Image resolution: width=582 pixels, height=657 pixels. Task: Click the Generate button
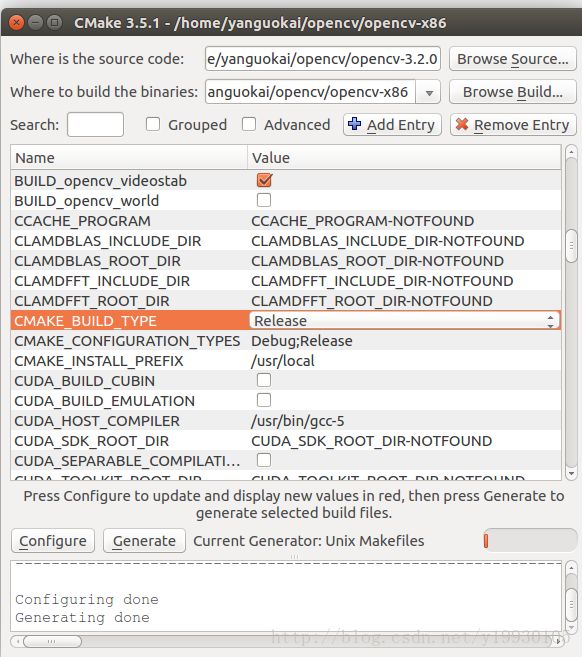tap(144, 541)
